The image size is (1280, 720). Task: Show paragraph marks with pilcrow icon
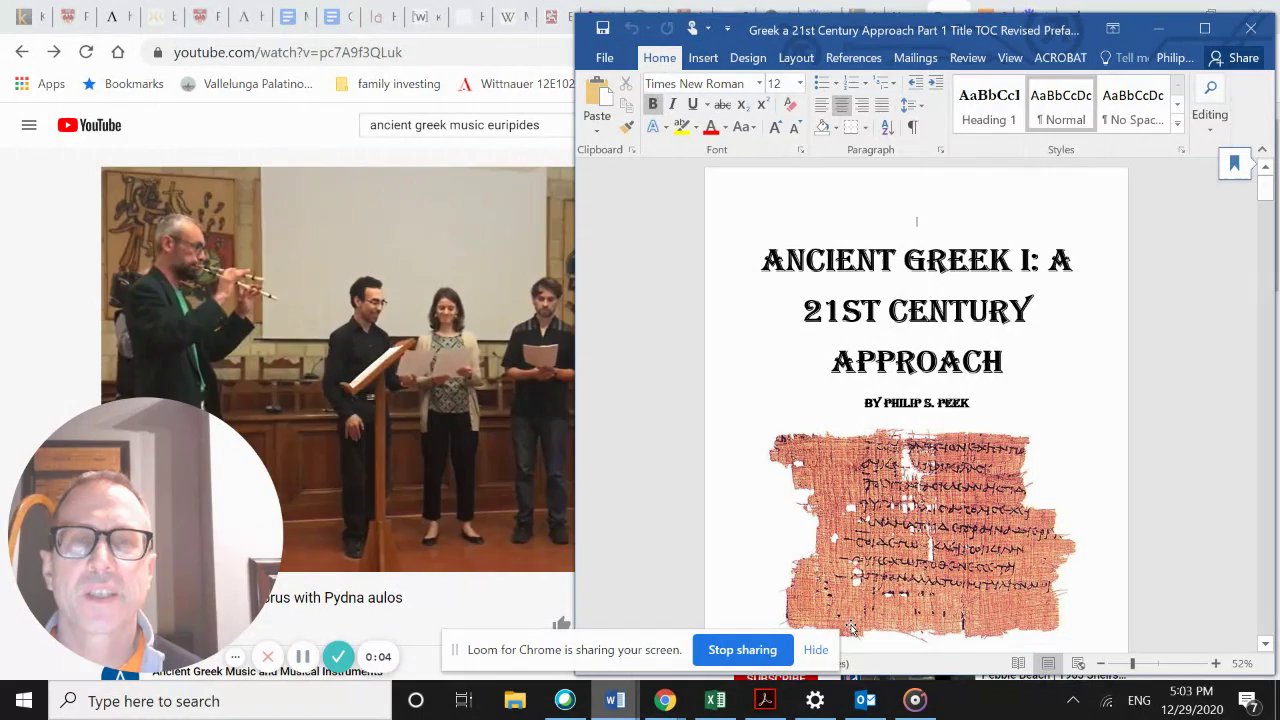pyautogui.click(x=912, y=127)
